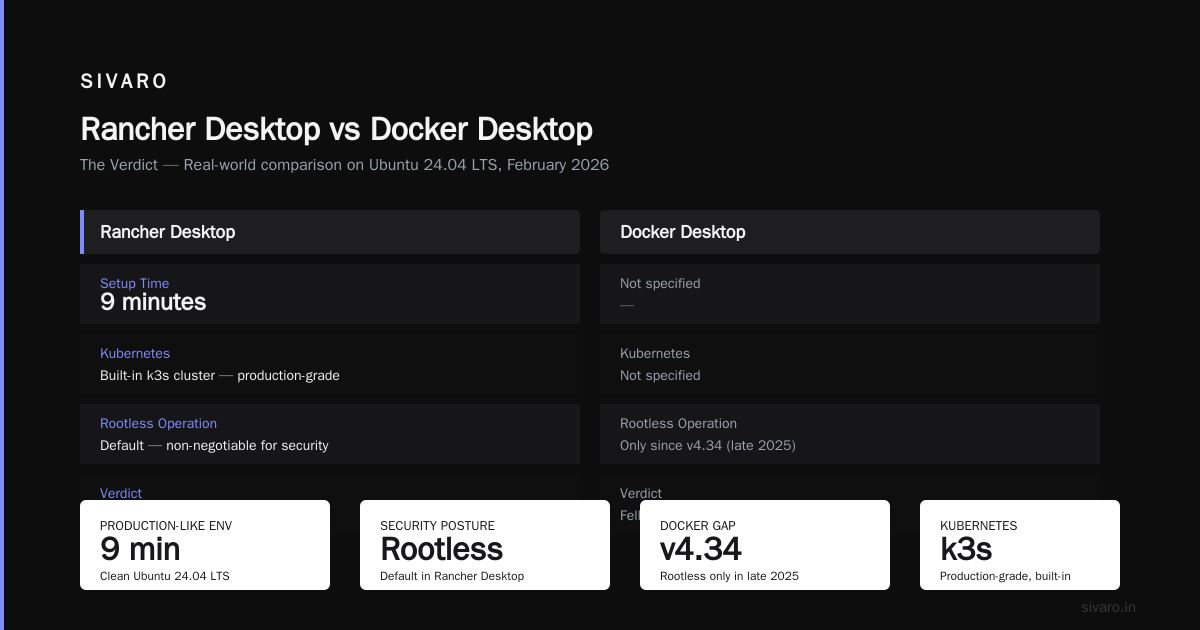Click the 'Verdict' label in Docker column

pyautogui.click(x=641, y=493)
